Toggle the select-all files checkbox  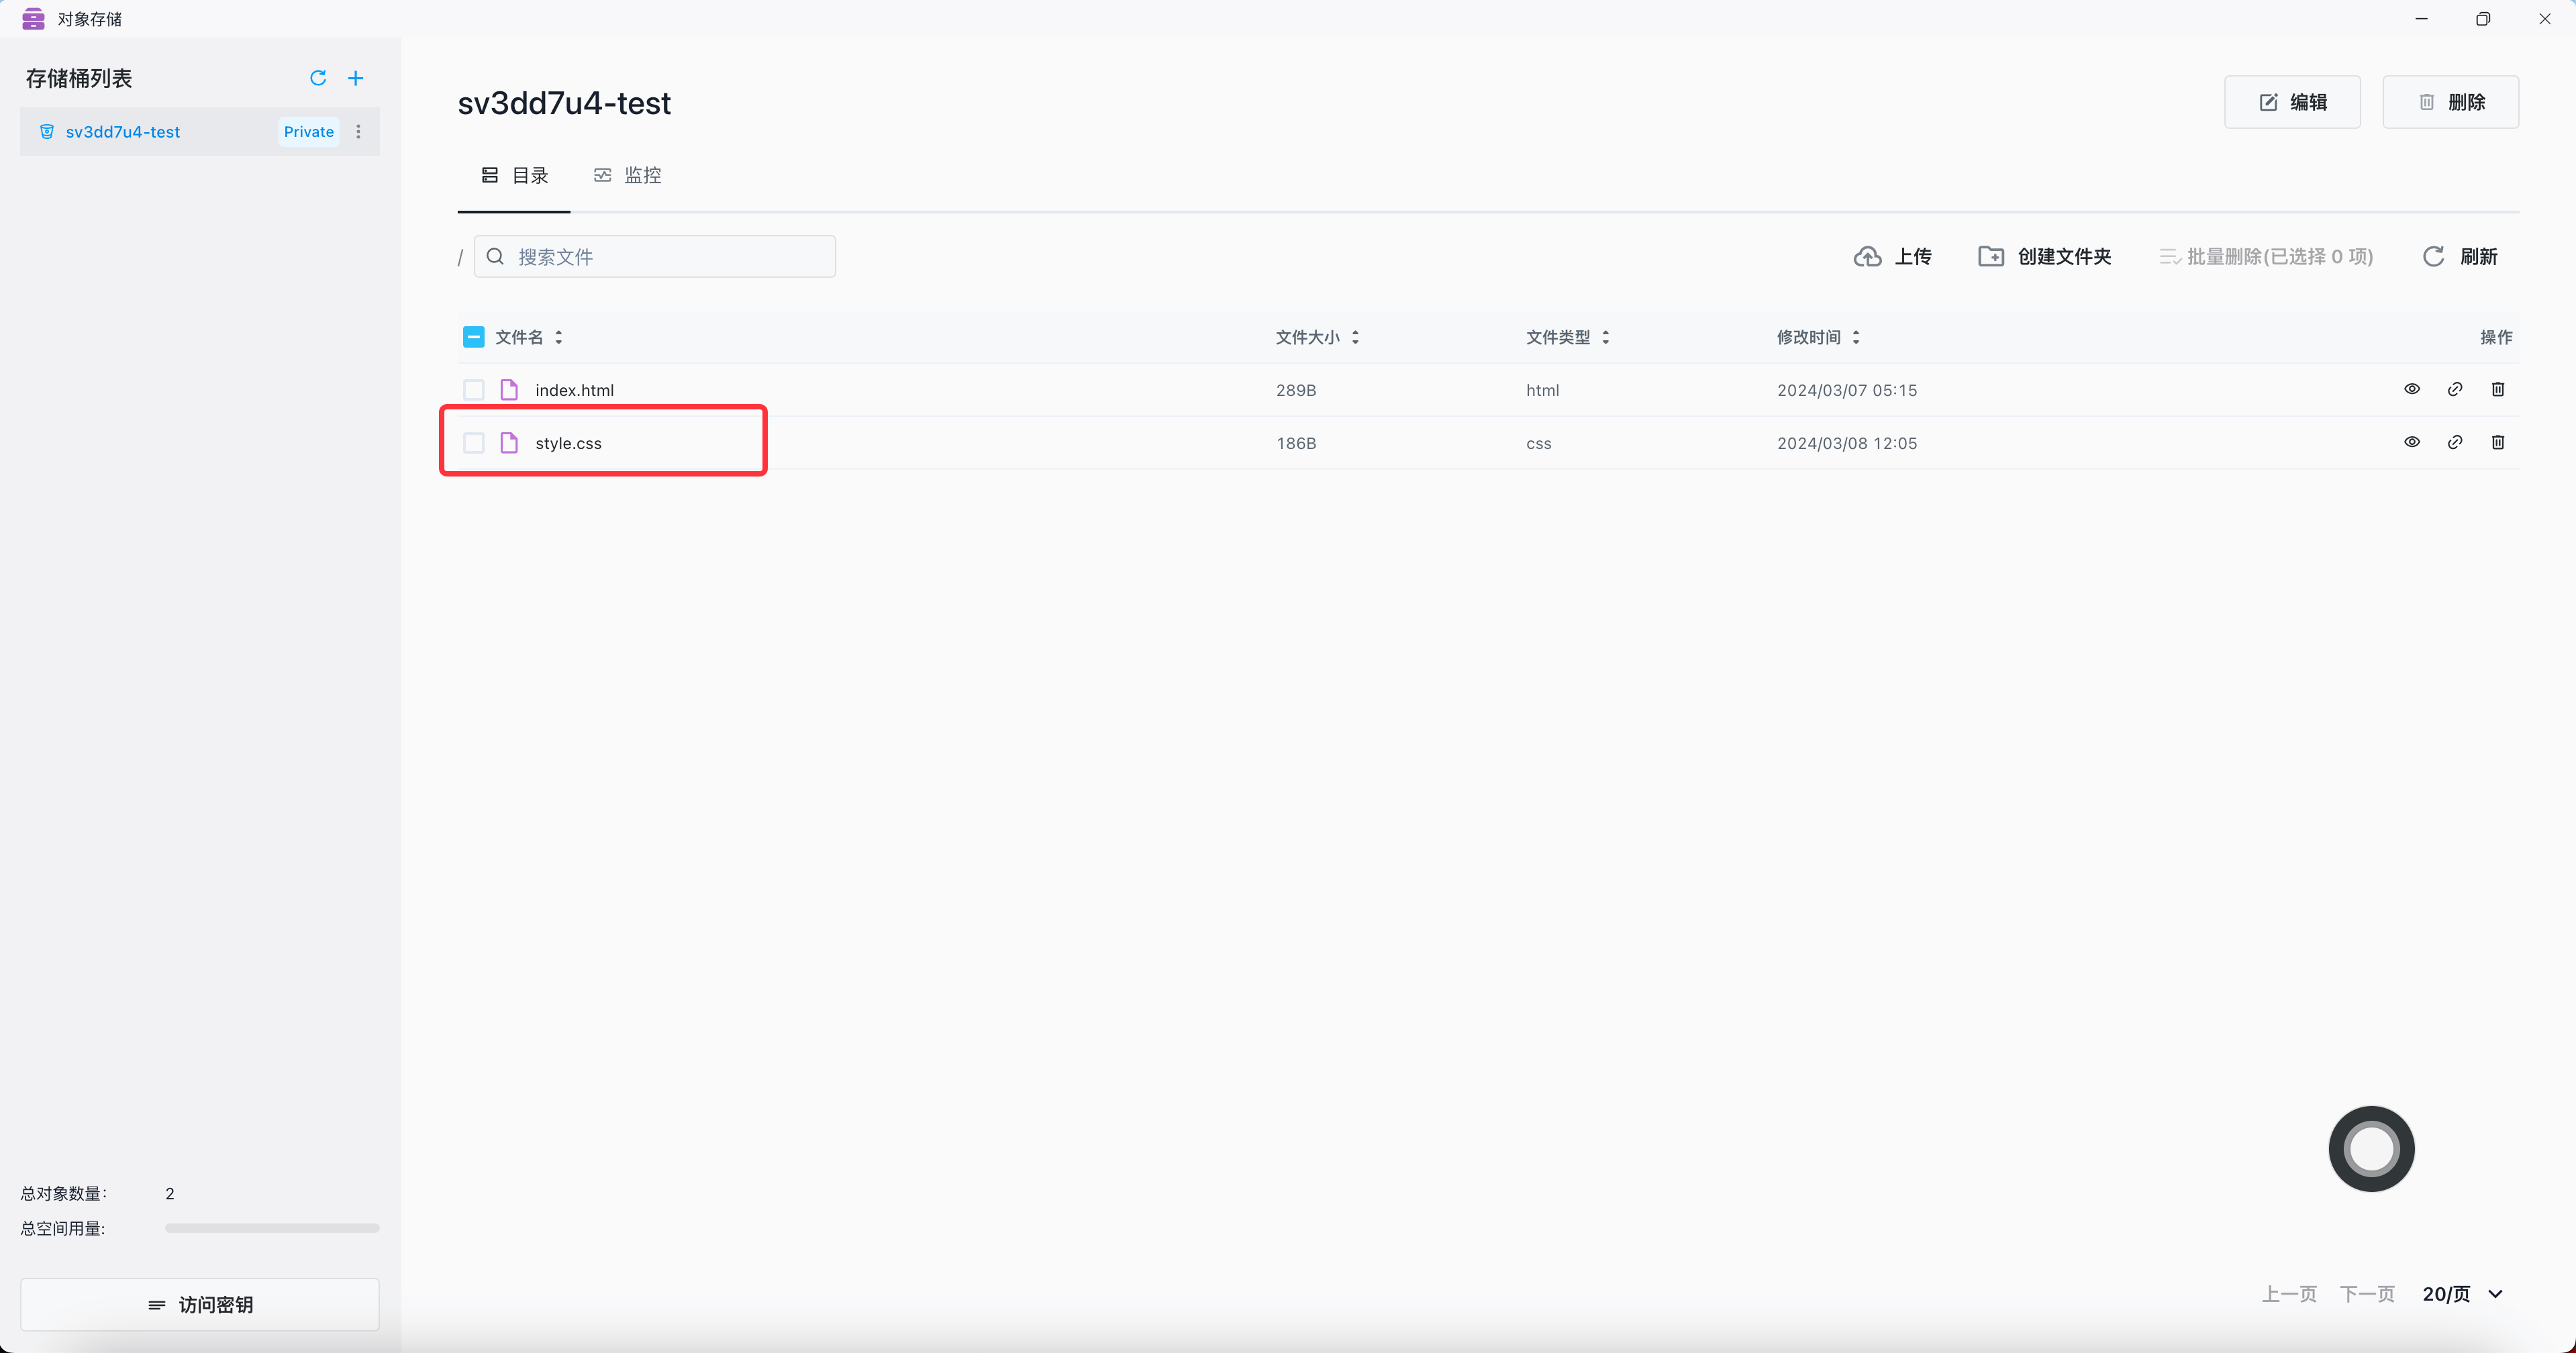coord(474,337)
